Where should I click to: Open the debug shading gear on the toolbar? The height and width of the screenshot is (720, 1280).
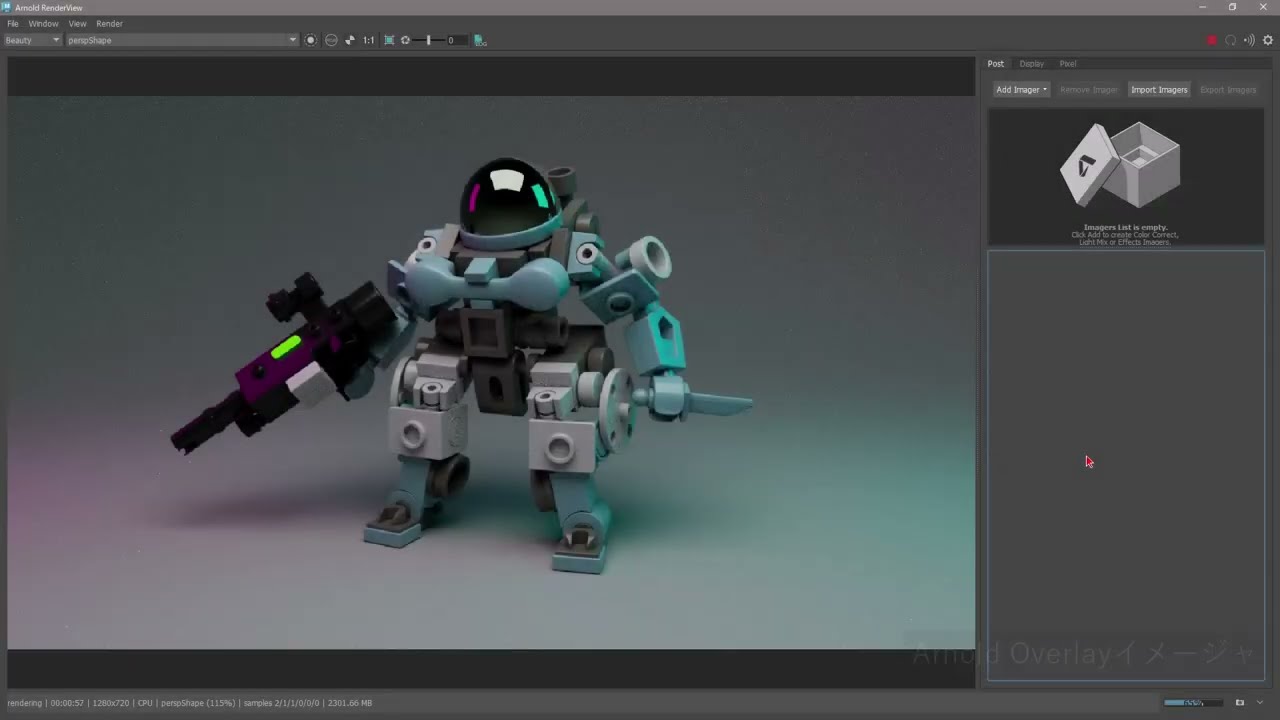[x=405, y=40]
